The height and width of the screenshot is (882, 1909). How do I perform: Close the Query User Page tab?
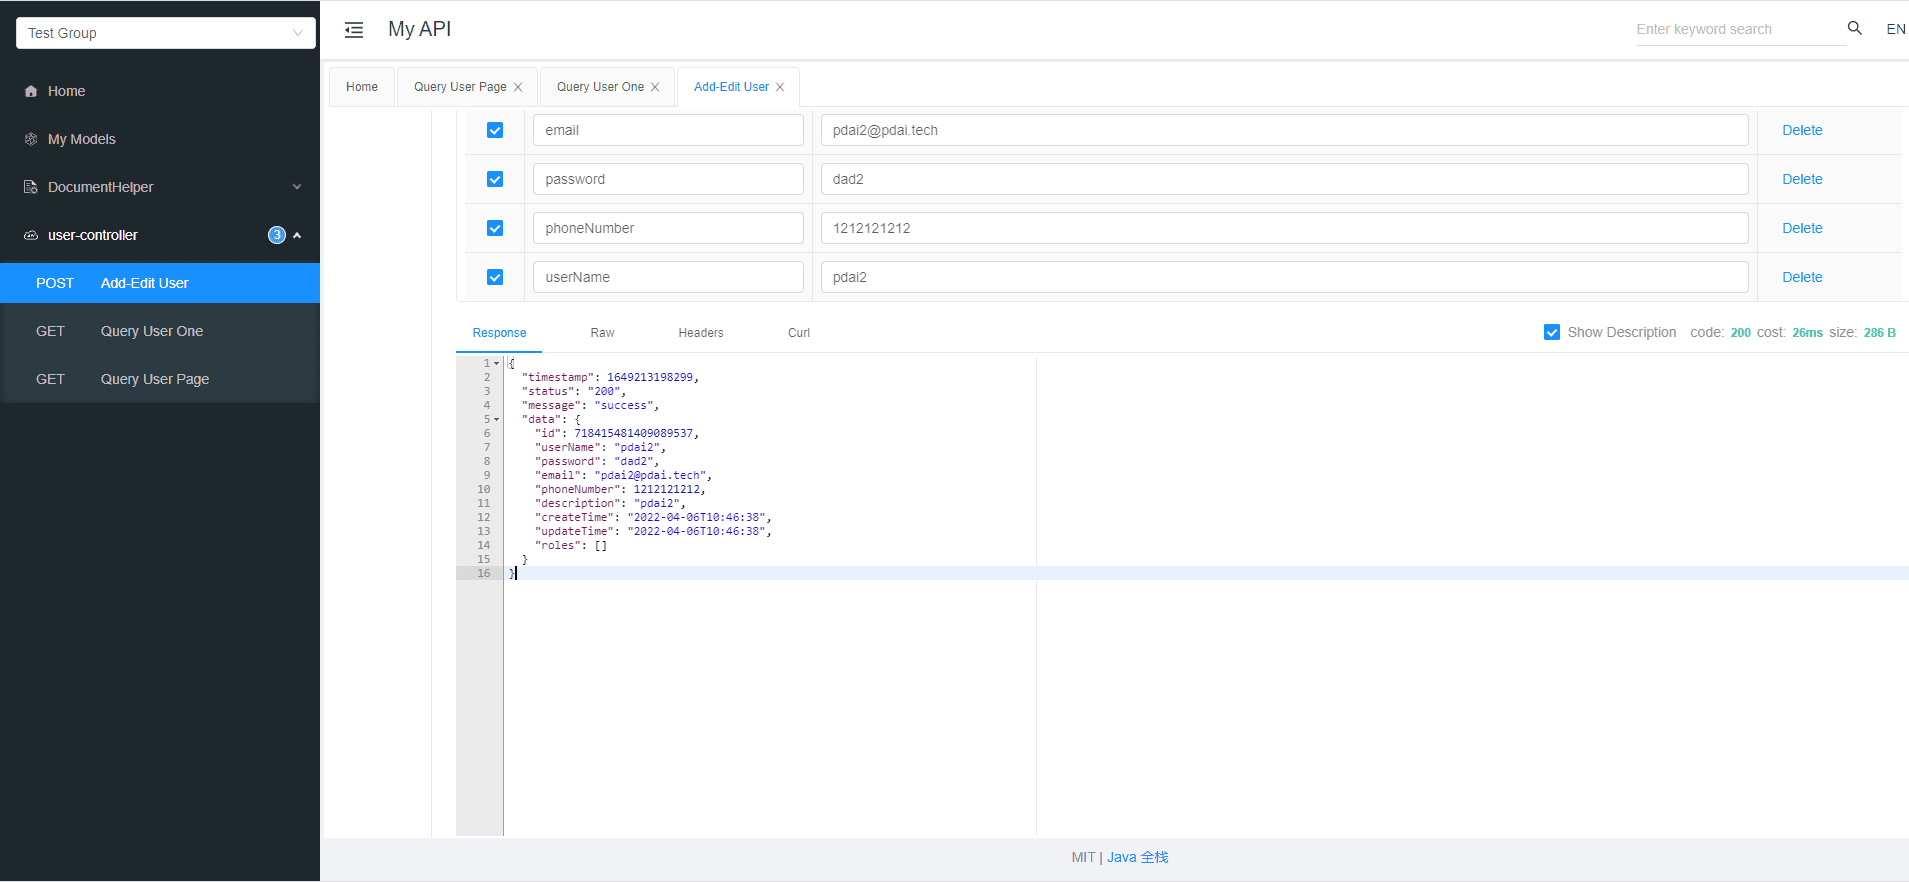click(518, 87)
